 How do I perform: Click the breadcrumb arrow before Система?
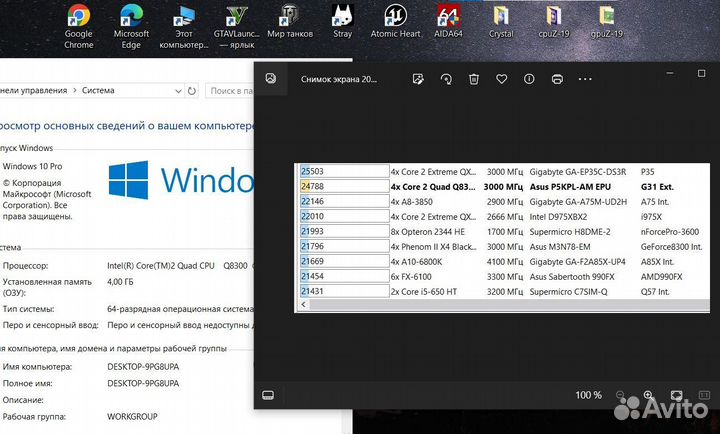[x=75, y=90]
